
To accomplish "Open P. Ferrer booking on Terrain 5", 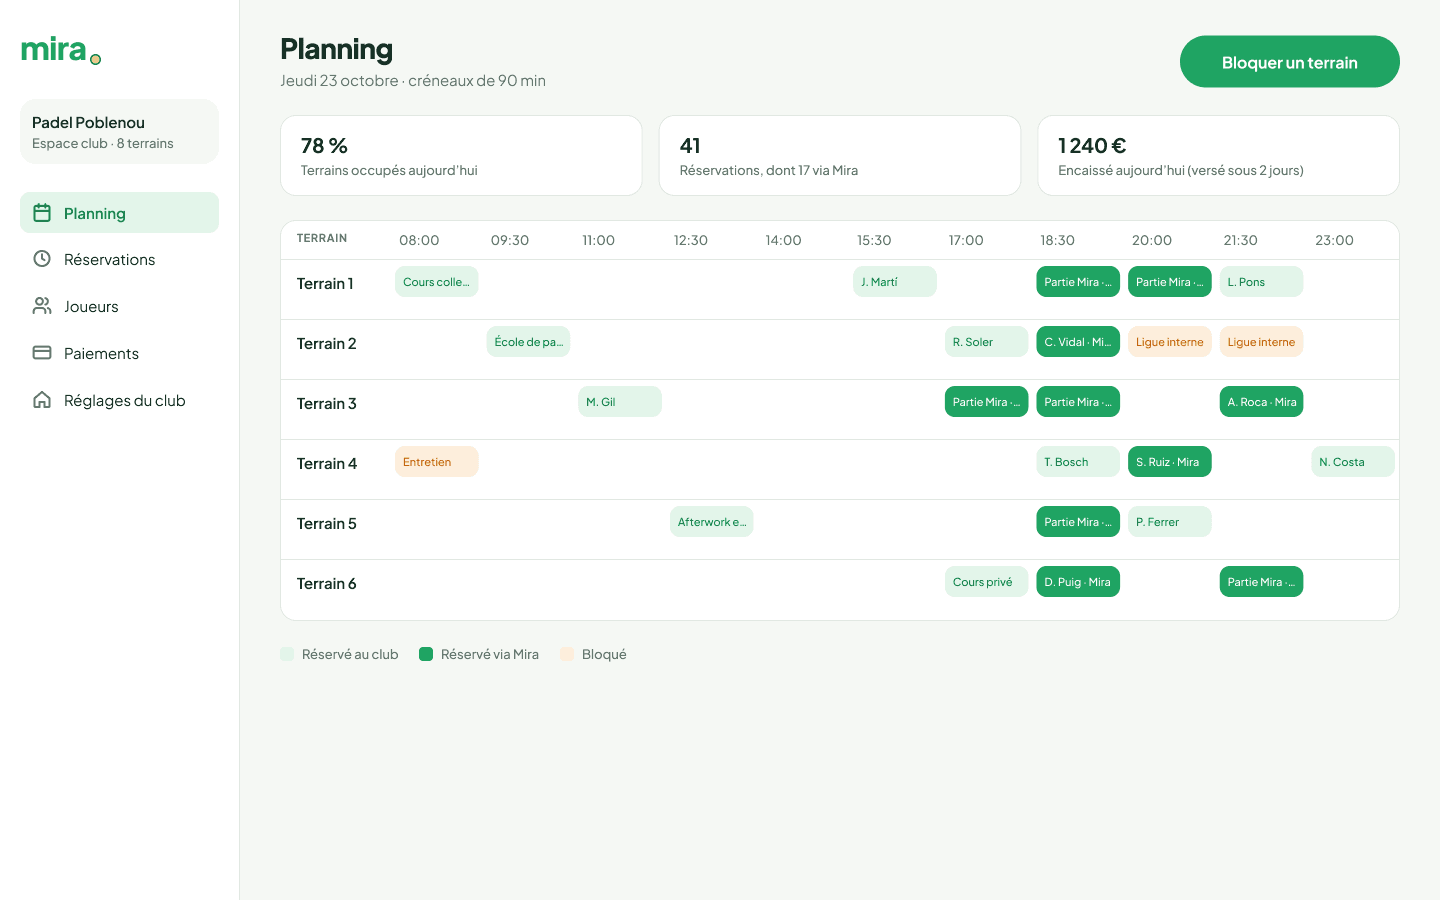I will pyautogui.click(x=1170, y=522).
